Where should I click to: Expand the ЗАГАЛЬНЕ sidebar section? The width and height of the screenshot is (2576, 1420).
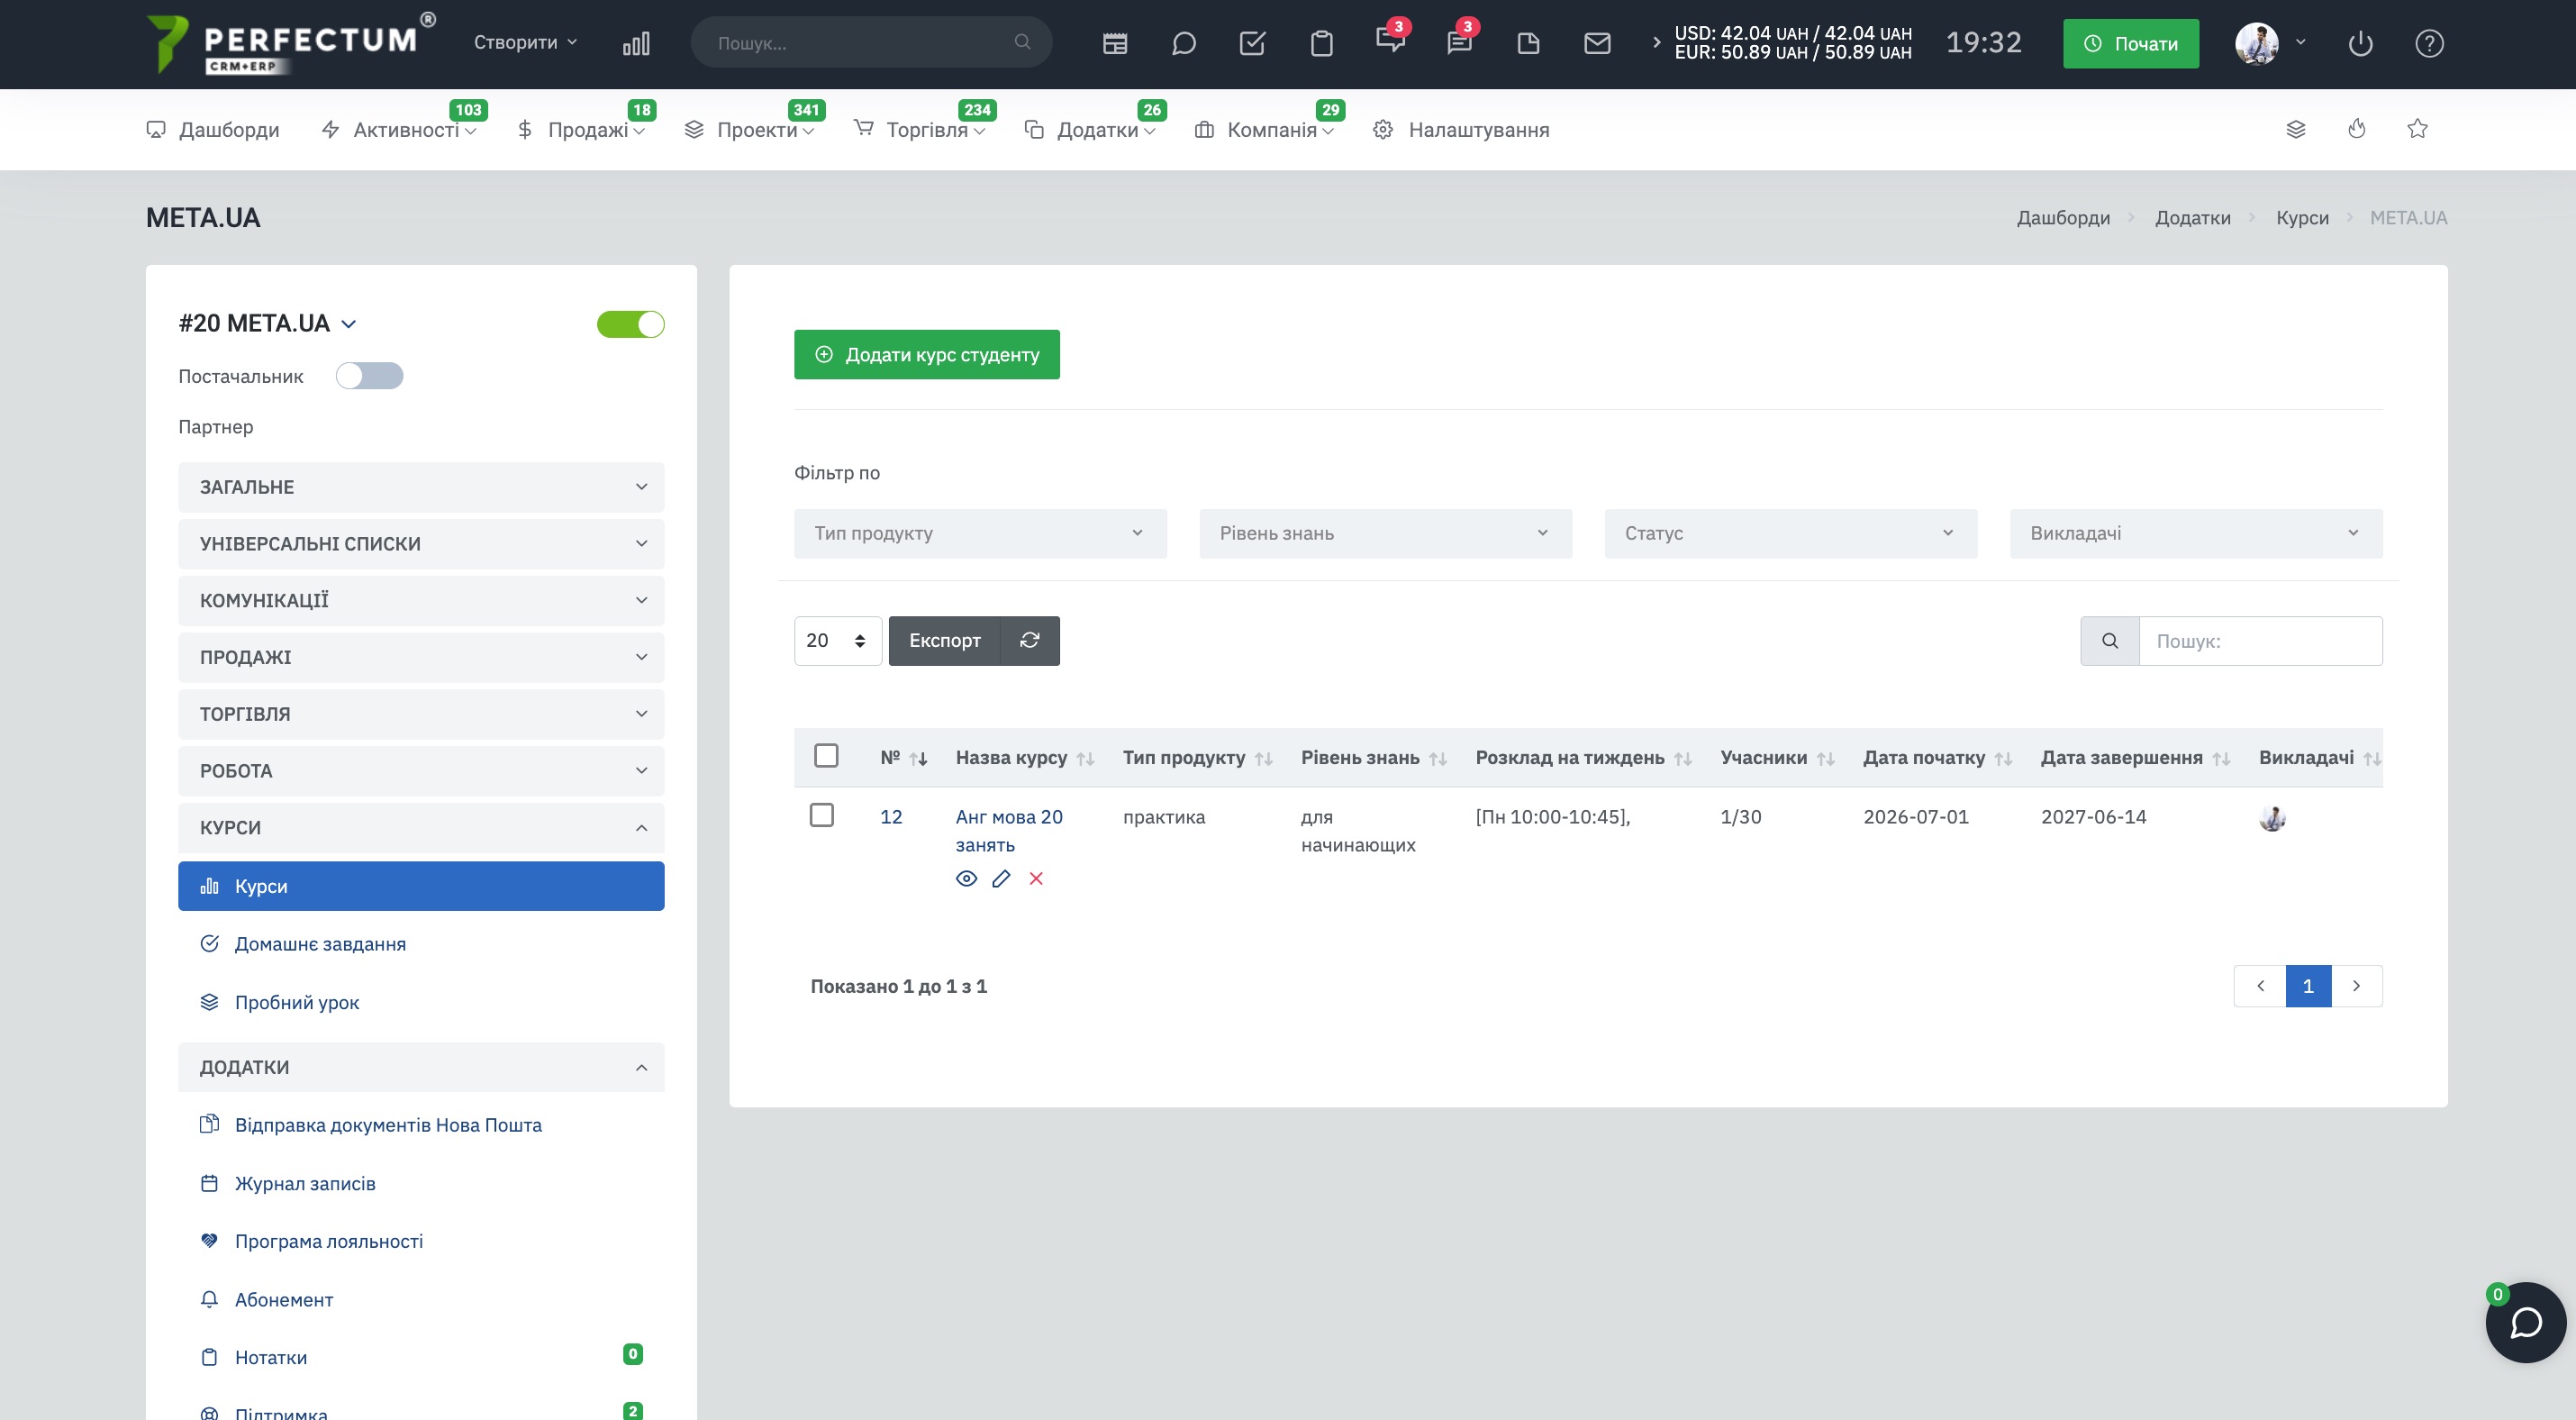pos(421,487)
